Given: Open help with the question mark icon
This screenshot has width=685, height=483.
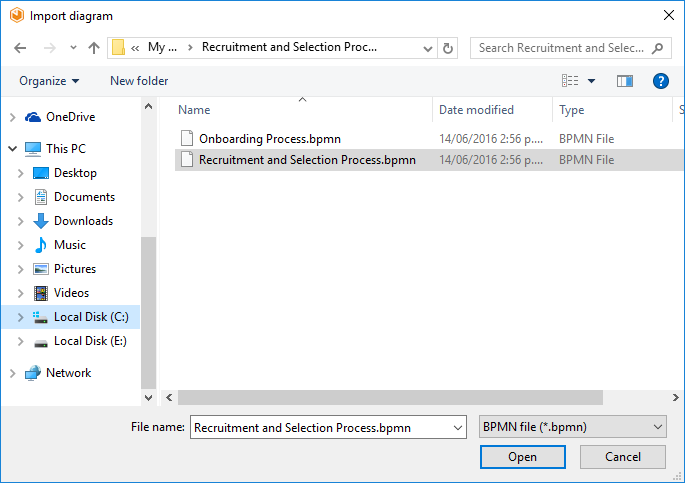Looking at the screenshot, I should coord(661,81).
